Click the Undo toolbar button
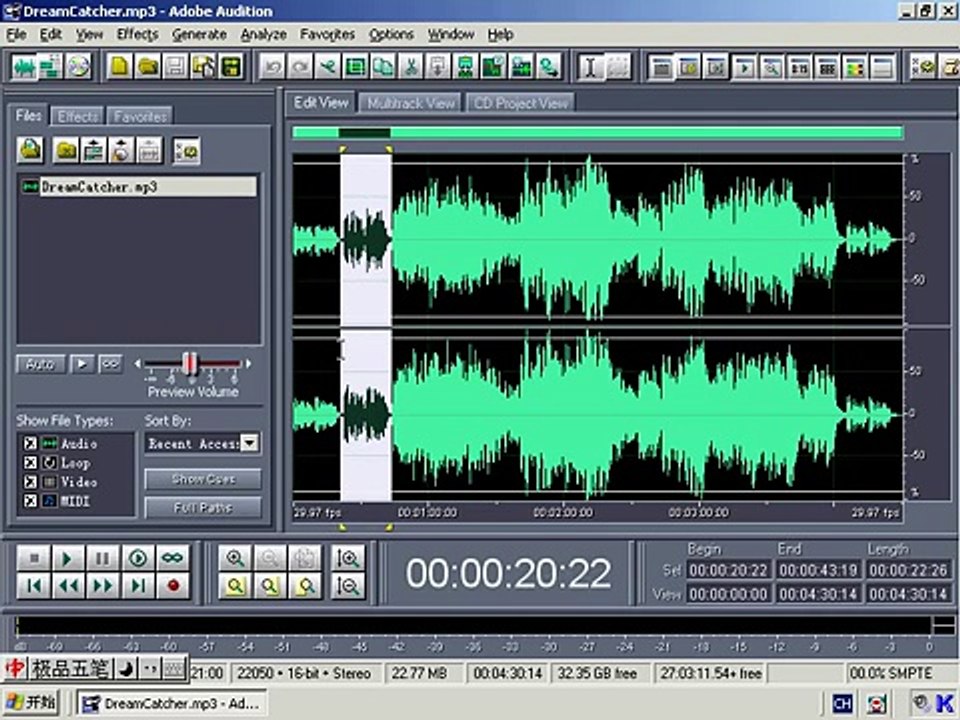960x720 pixels. click(272, 66)
